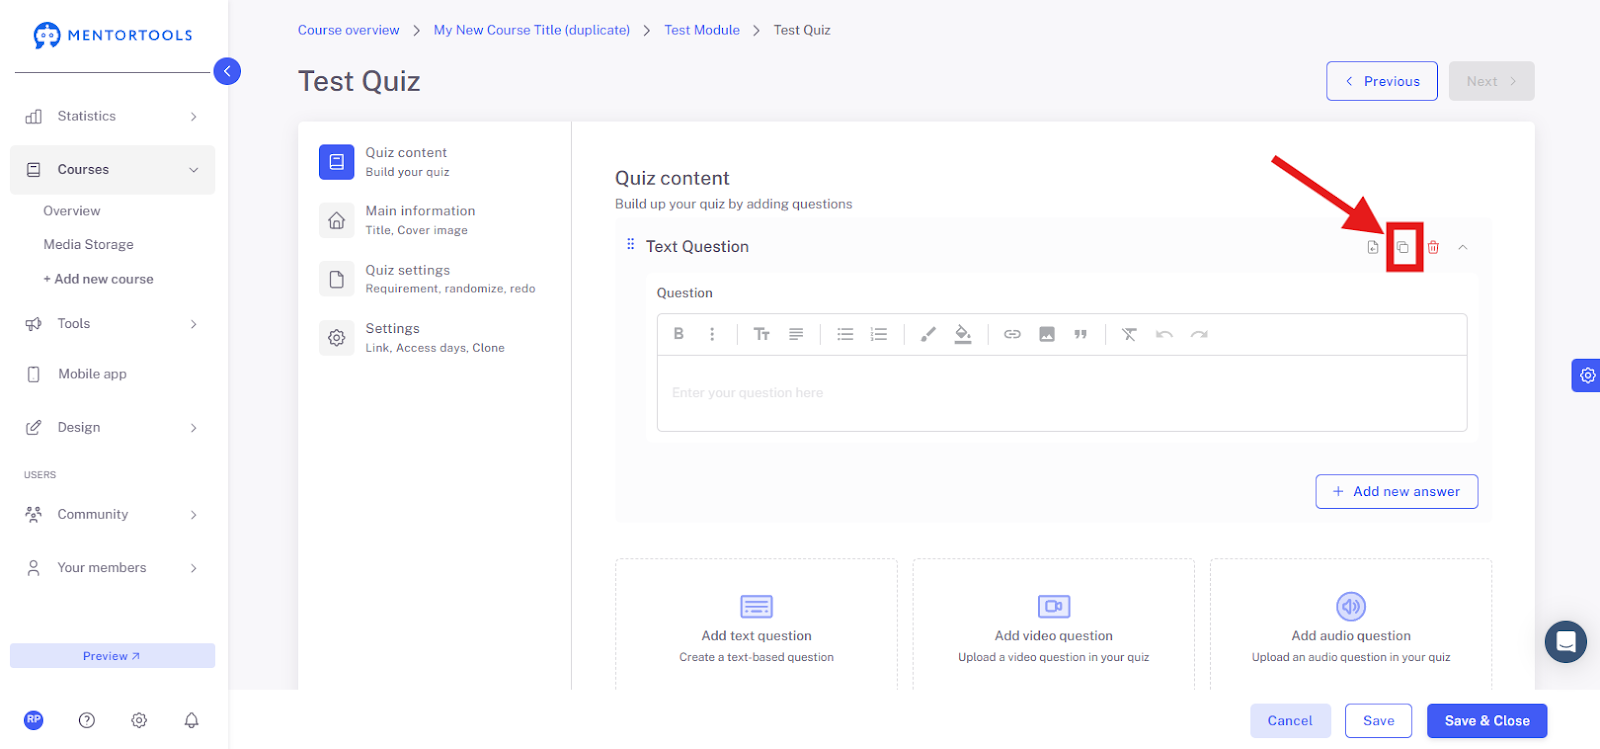Click Save & Close
This screenshot has width=1600, height=749.
(x=1487, y=720)
